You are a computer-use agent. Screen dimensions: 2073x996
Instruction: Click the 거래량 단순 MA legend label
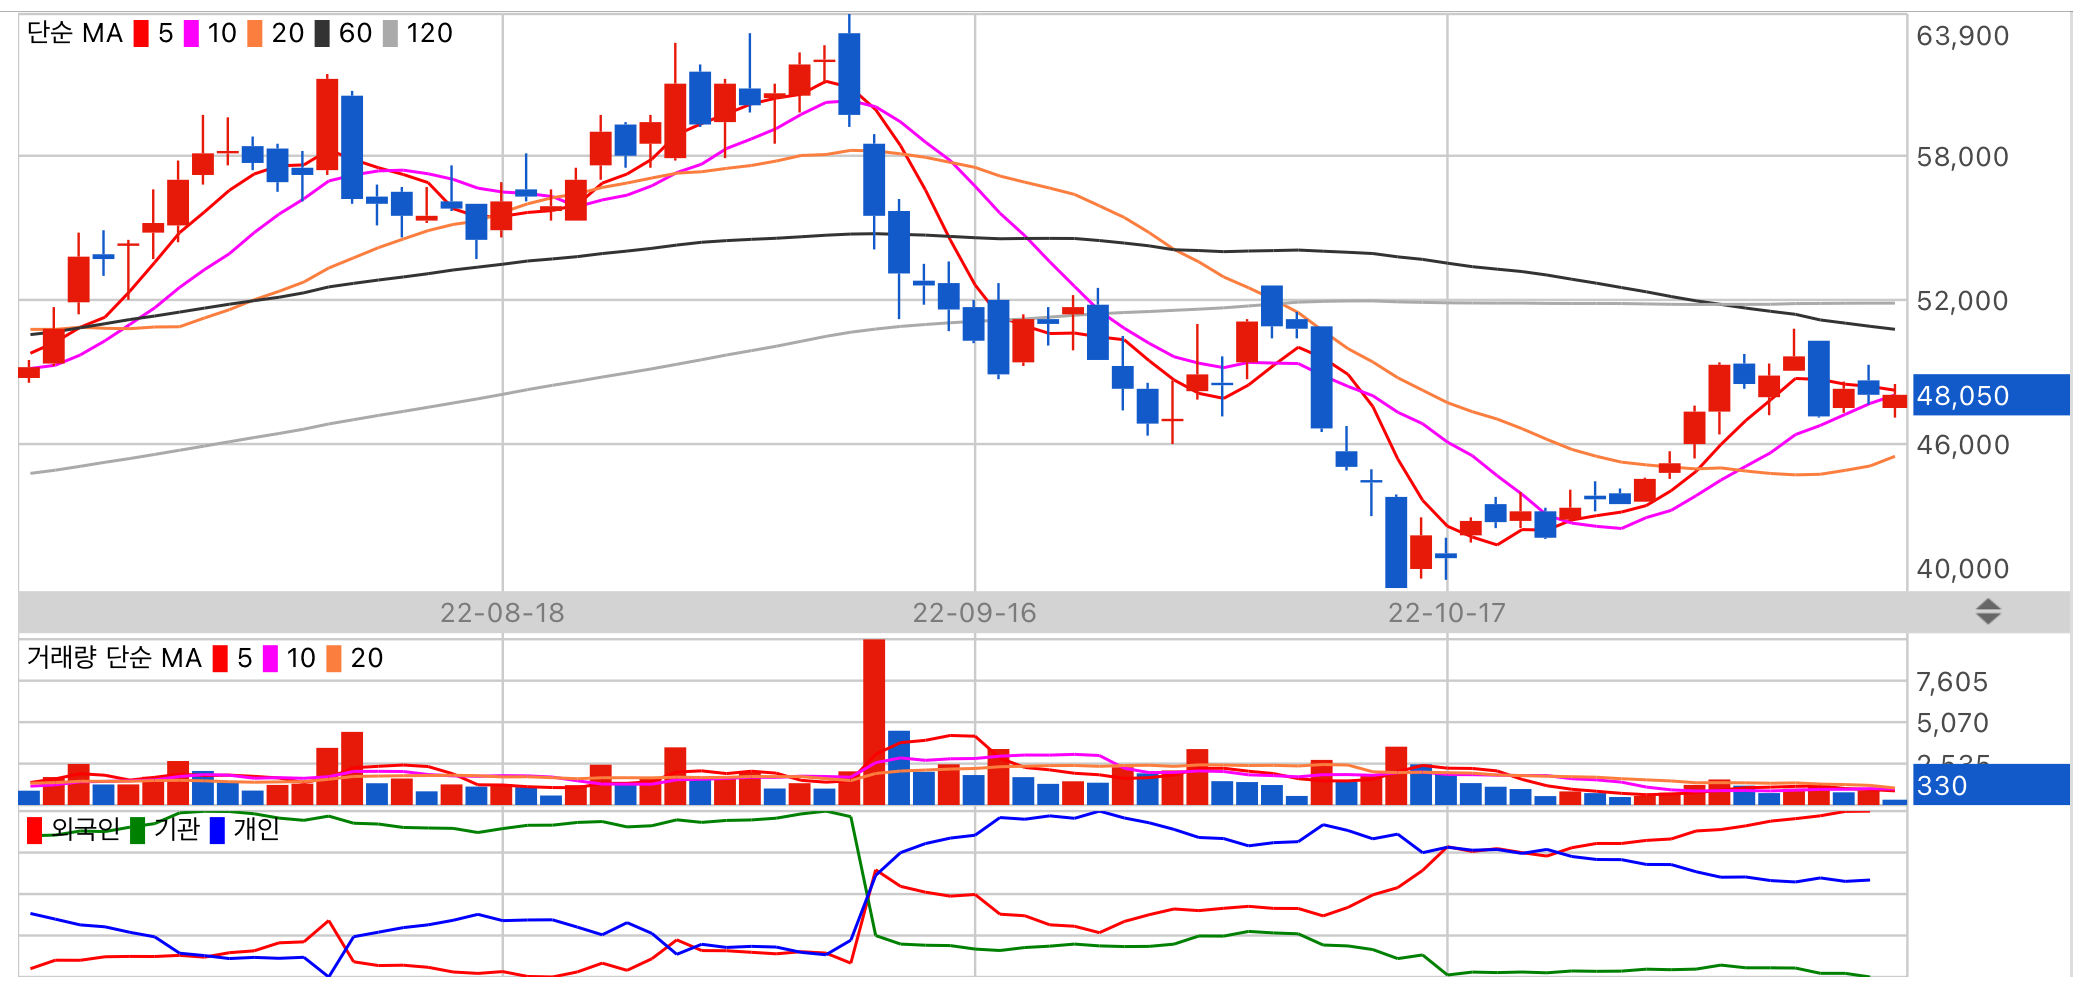coord(114,658)
